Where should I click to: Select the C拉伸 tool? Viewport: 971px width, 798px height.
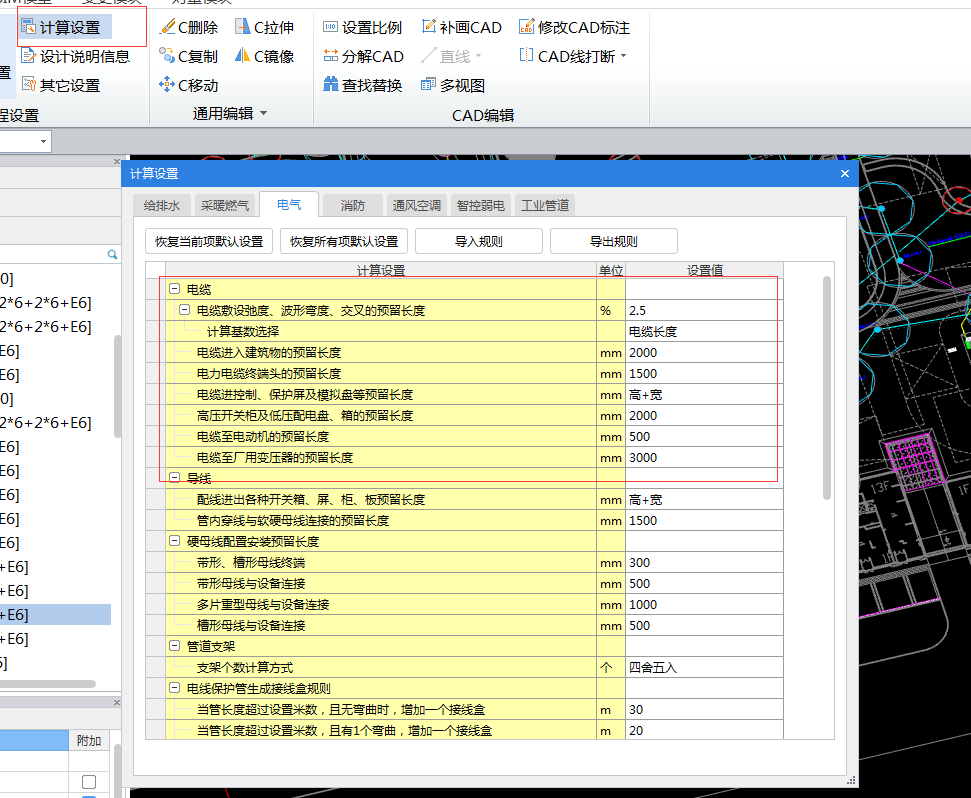click(x=264, y=27)
